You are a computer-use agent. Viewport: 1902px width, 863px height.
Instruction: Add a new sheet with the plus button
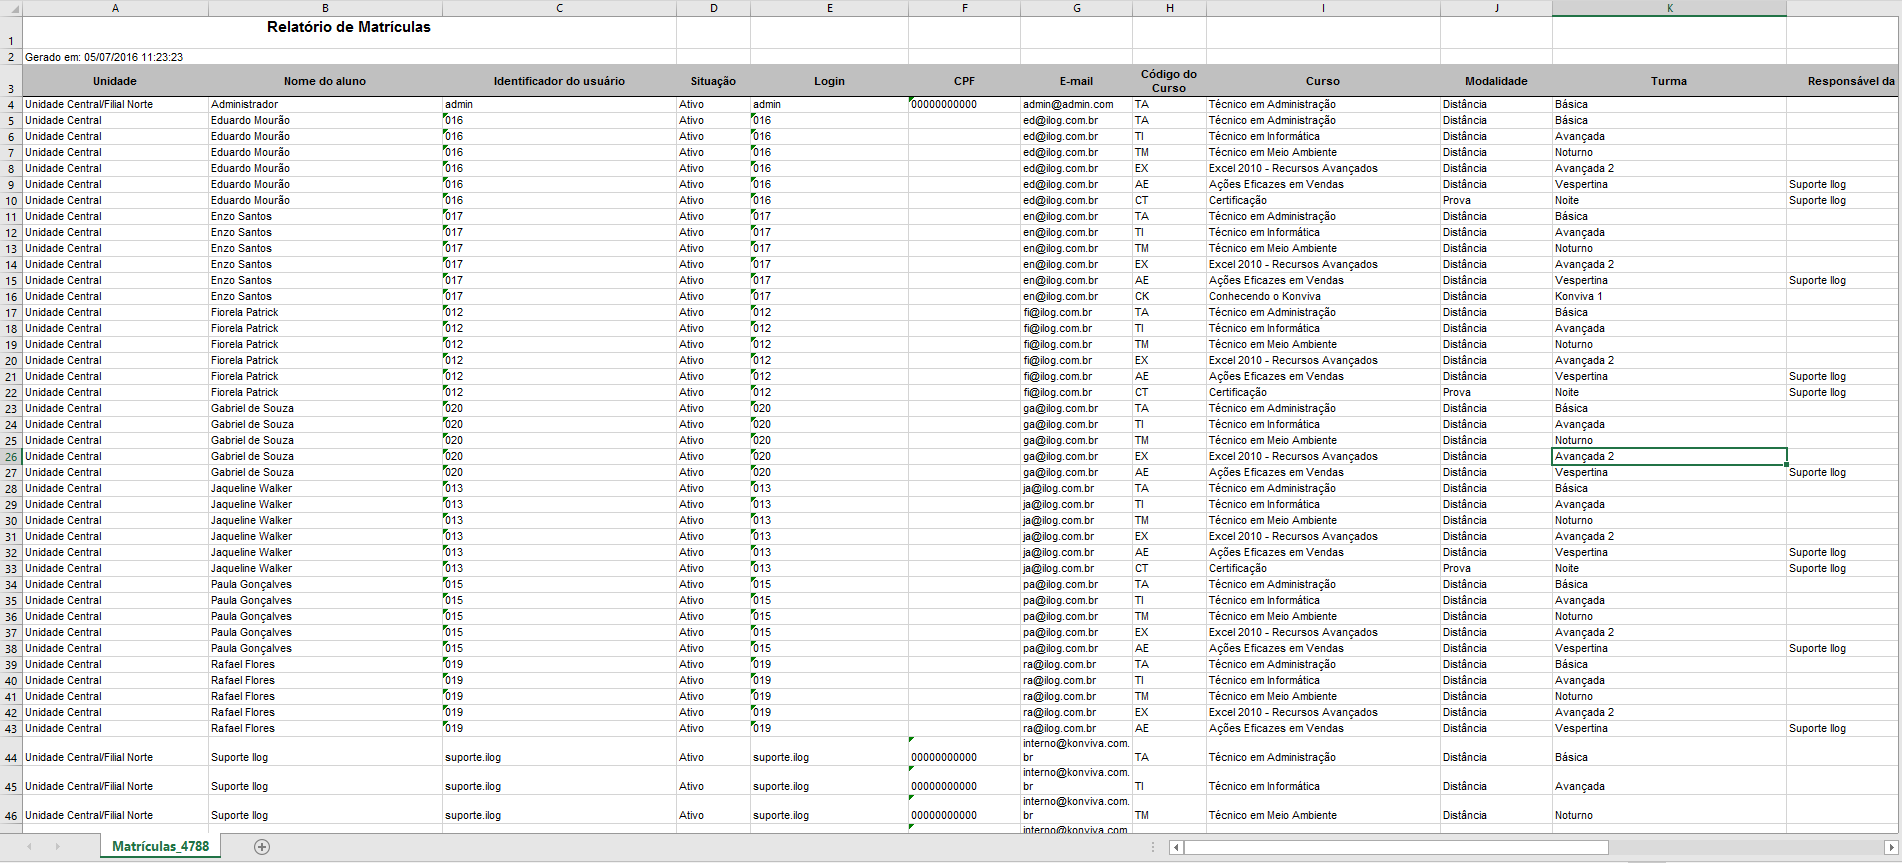(262, 847)
